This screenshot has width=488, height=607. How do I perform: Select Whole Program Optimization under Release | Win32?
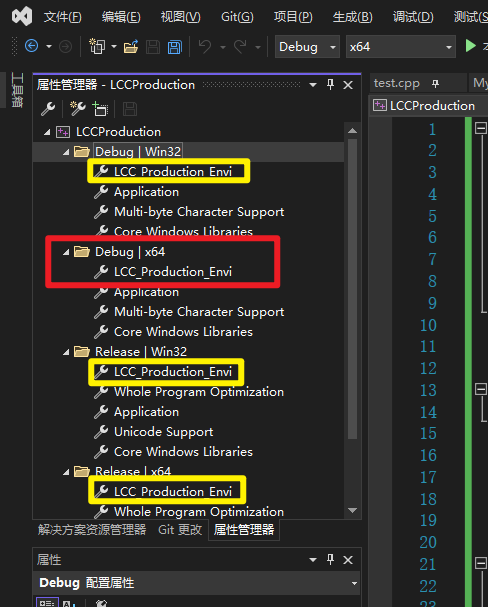pos(199,392)
